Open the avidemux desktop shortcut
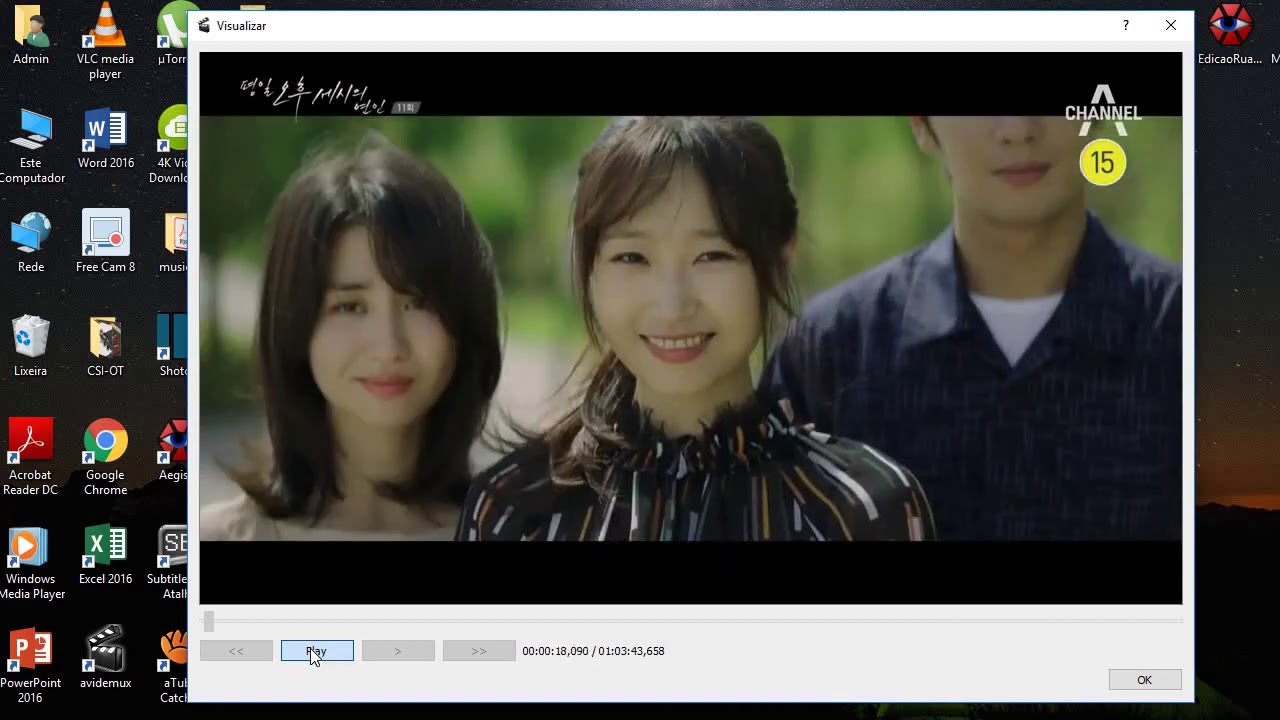 tap(105, 659)
